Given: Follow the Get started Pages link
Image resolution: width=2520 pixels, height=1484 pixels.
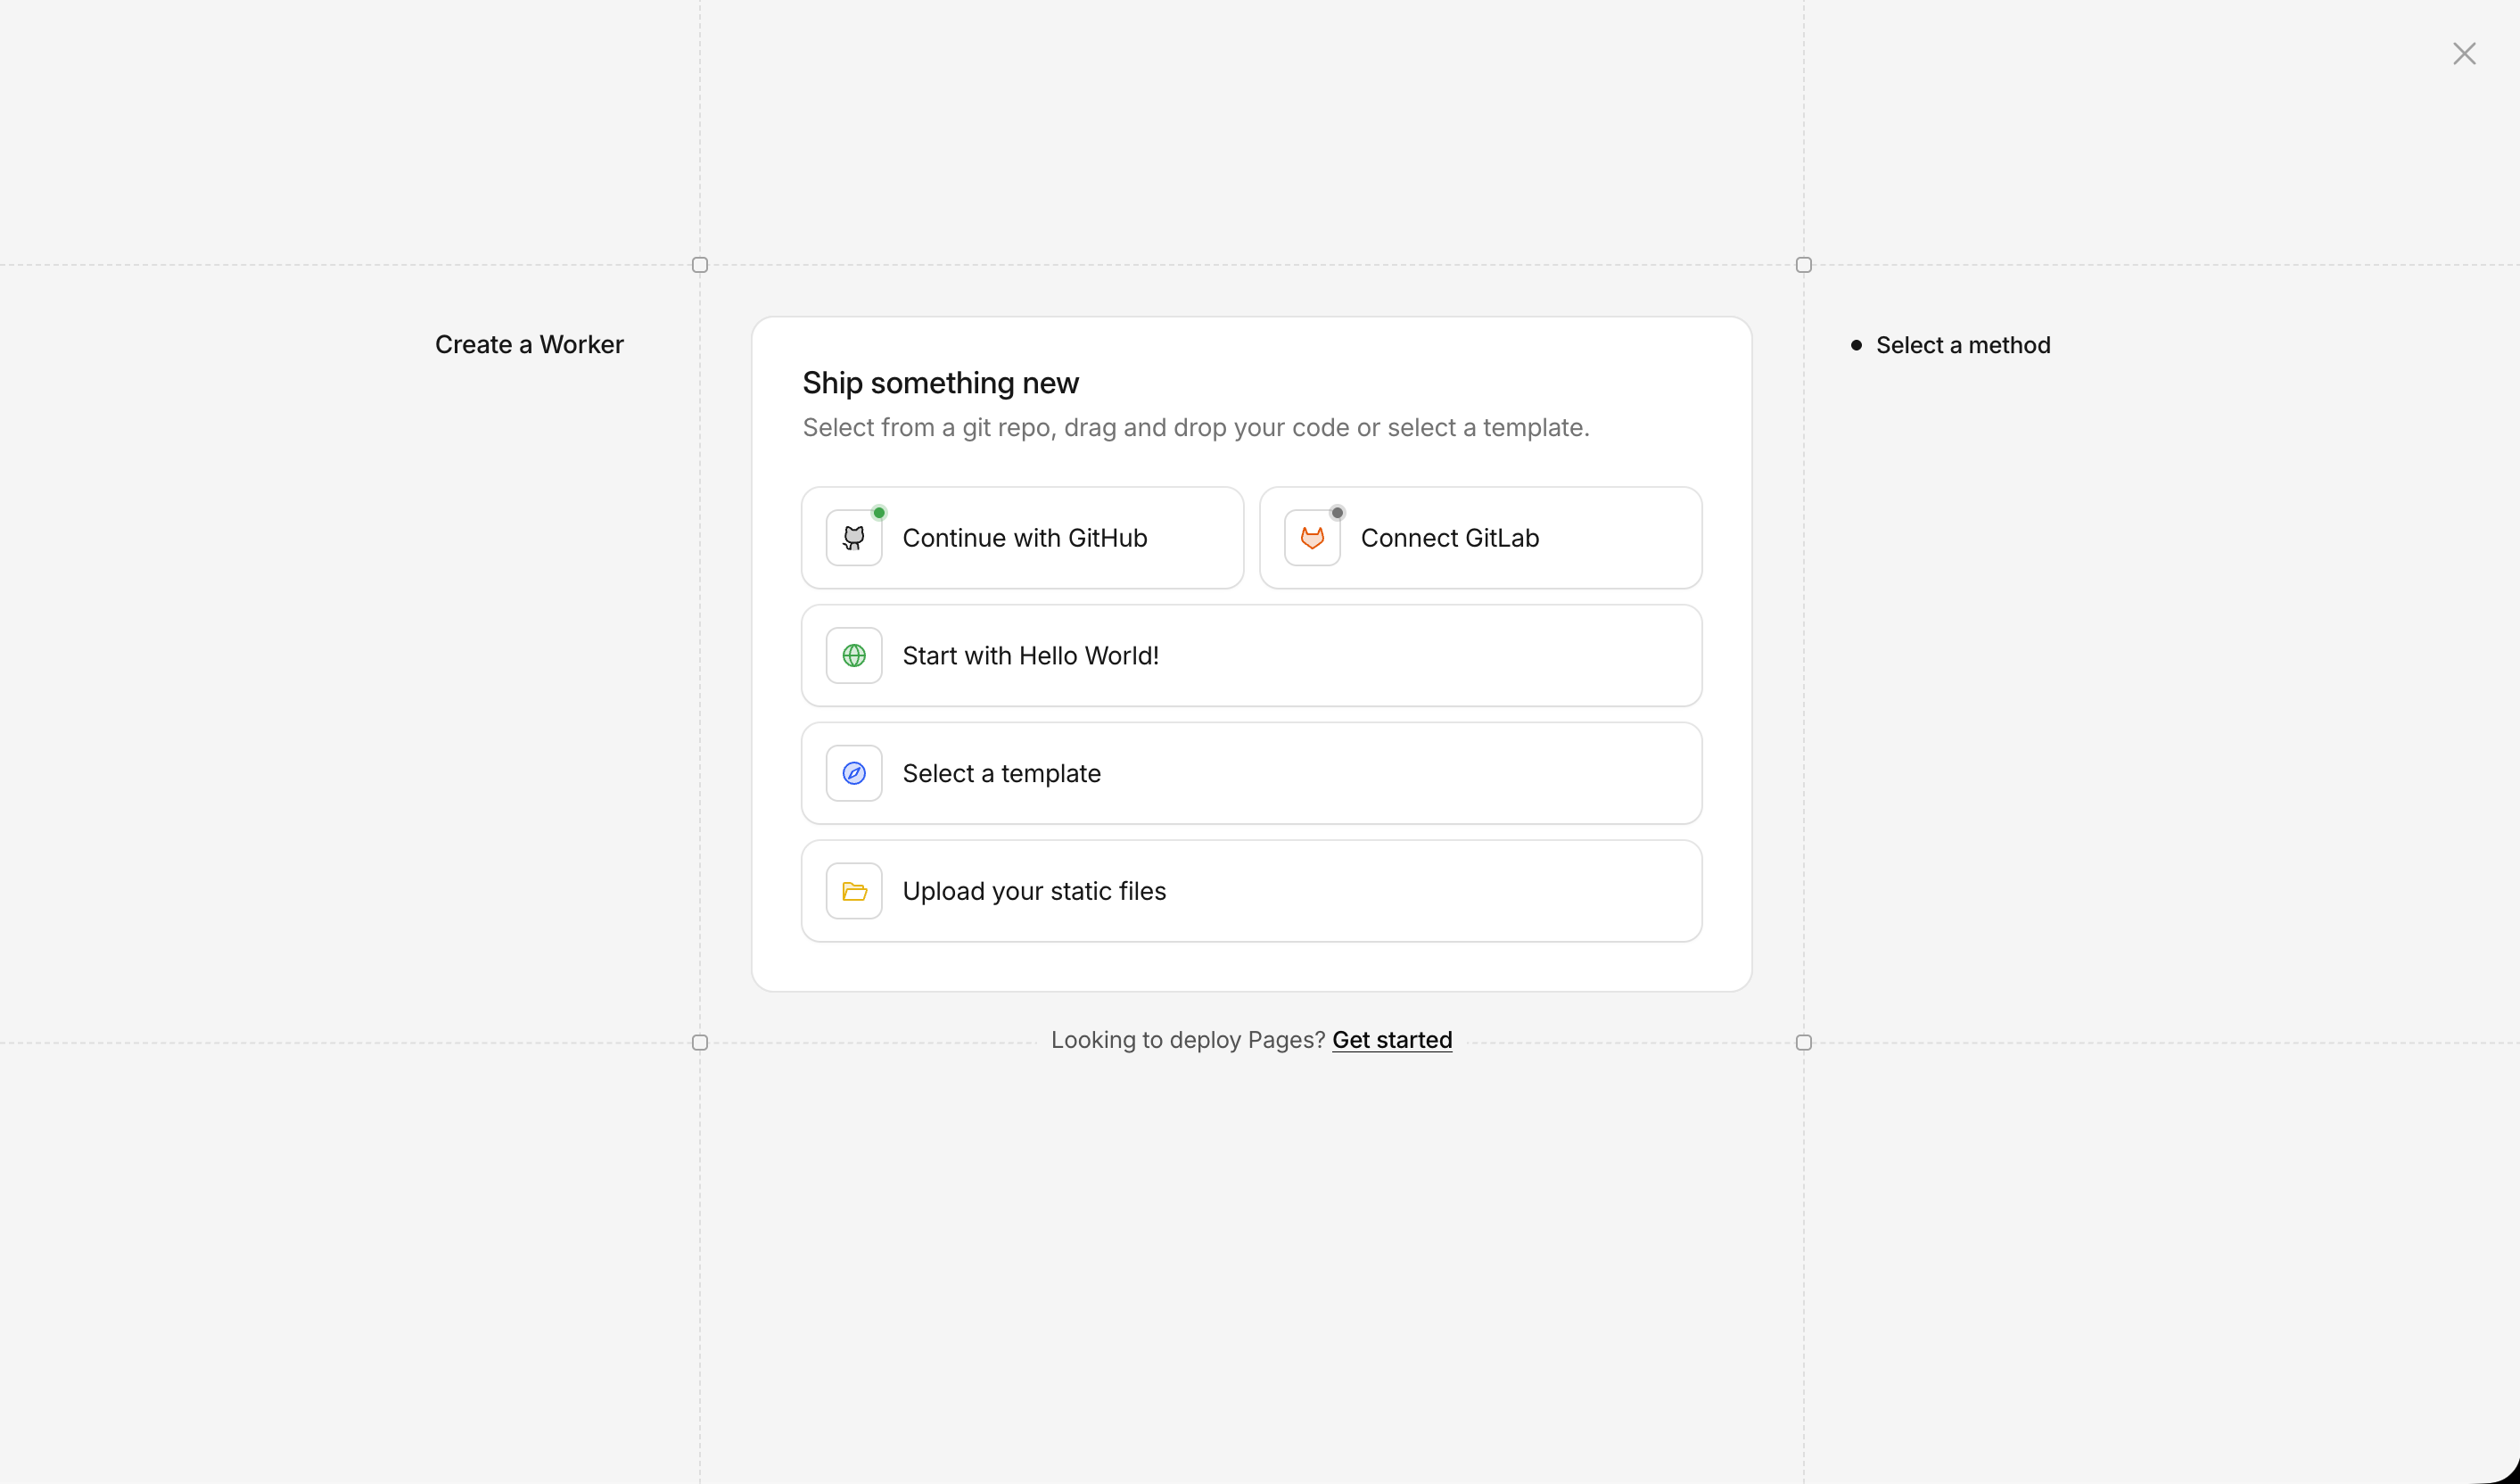Looking at the screenshot, I should pyautogui.click(x=1391, y=1040).
